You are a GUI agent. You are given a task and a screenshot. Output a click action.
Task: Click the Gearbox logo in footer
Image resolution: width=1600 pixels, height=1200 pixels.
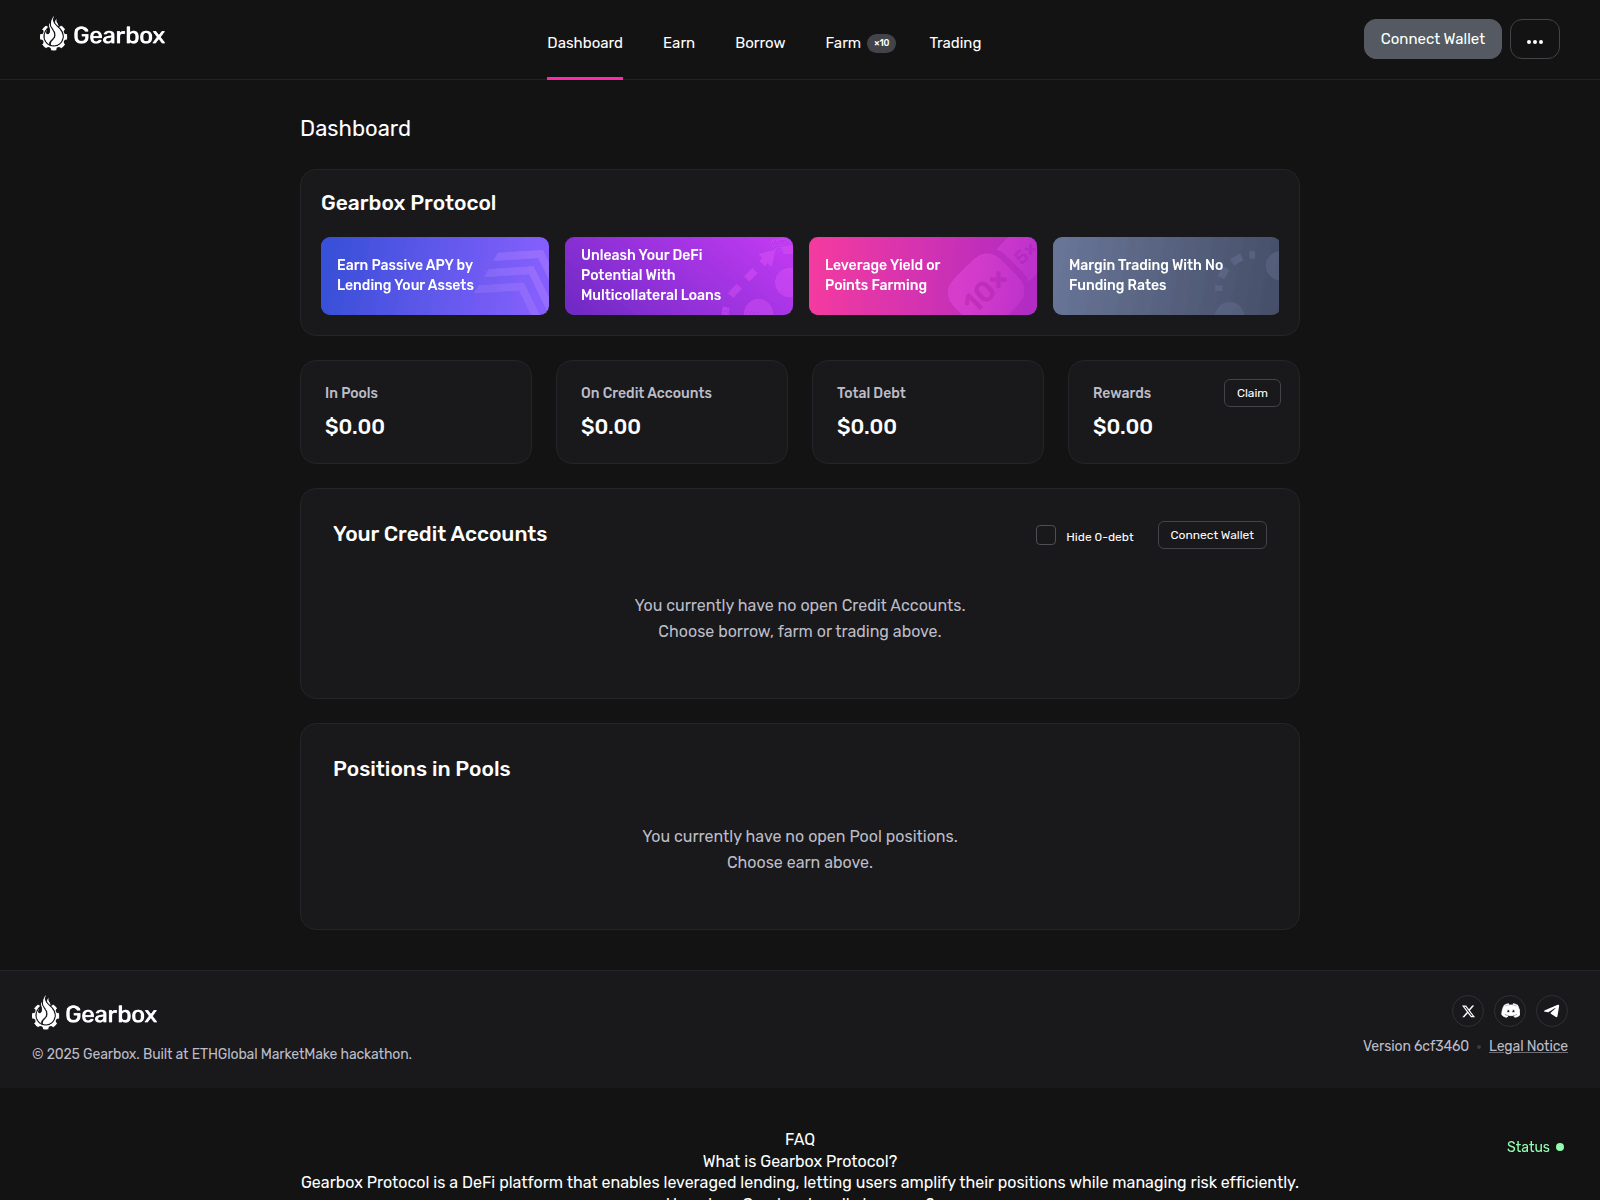pyautogui.click(x=94, y=1014)
